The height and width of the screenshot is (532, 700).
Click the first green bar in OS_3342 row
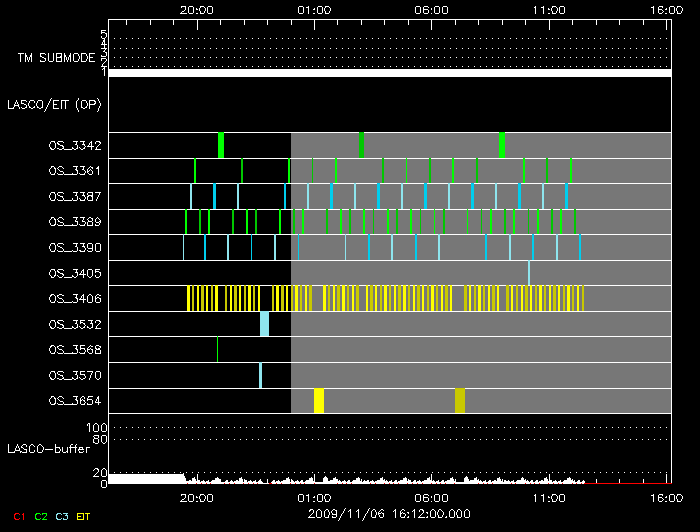221,145
